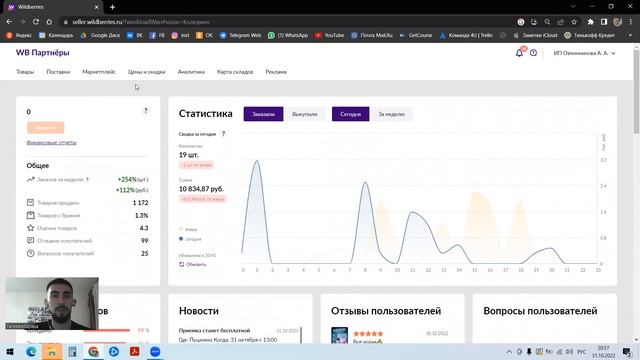
Task: Click the Товаров продано icon
Action: point(30,202)
